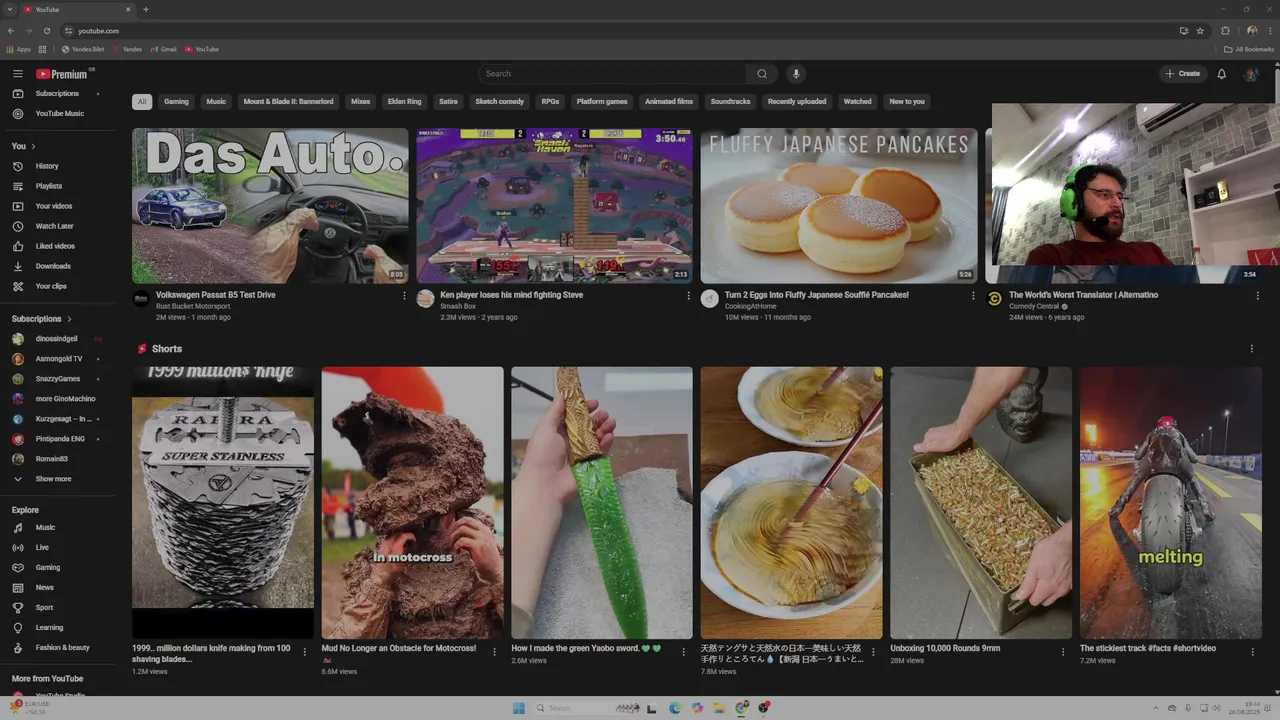
Task: Select the Recently uploaded chip
Action: tap(797, 102)
